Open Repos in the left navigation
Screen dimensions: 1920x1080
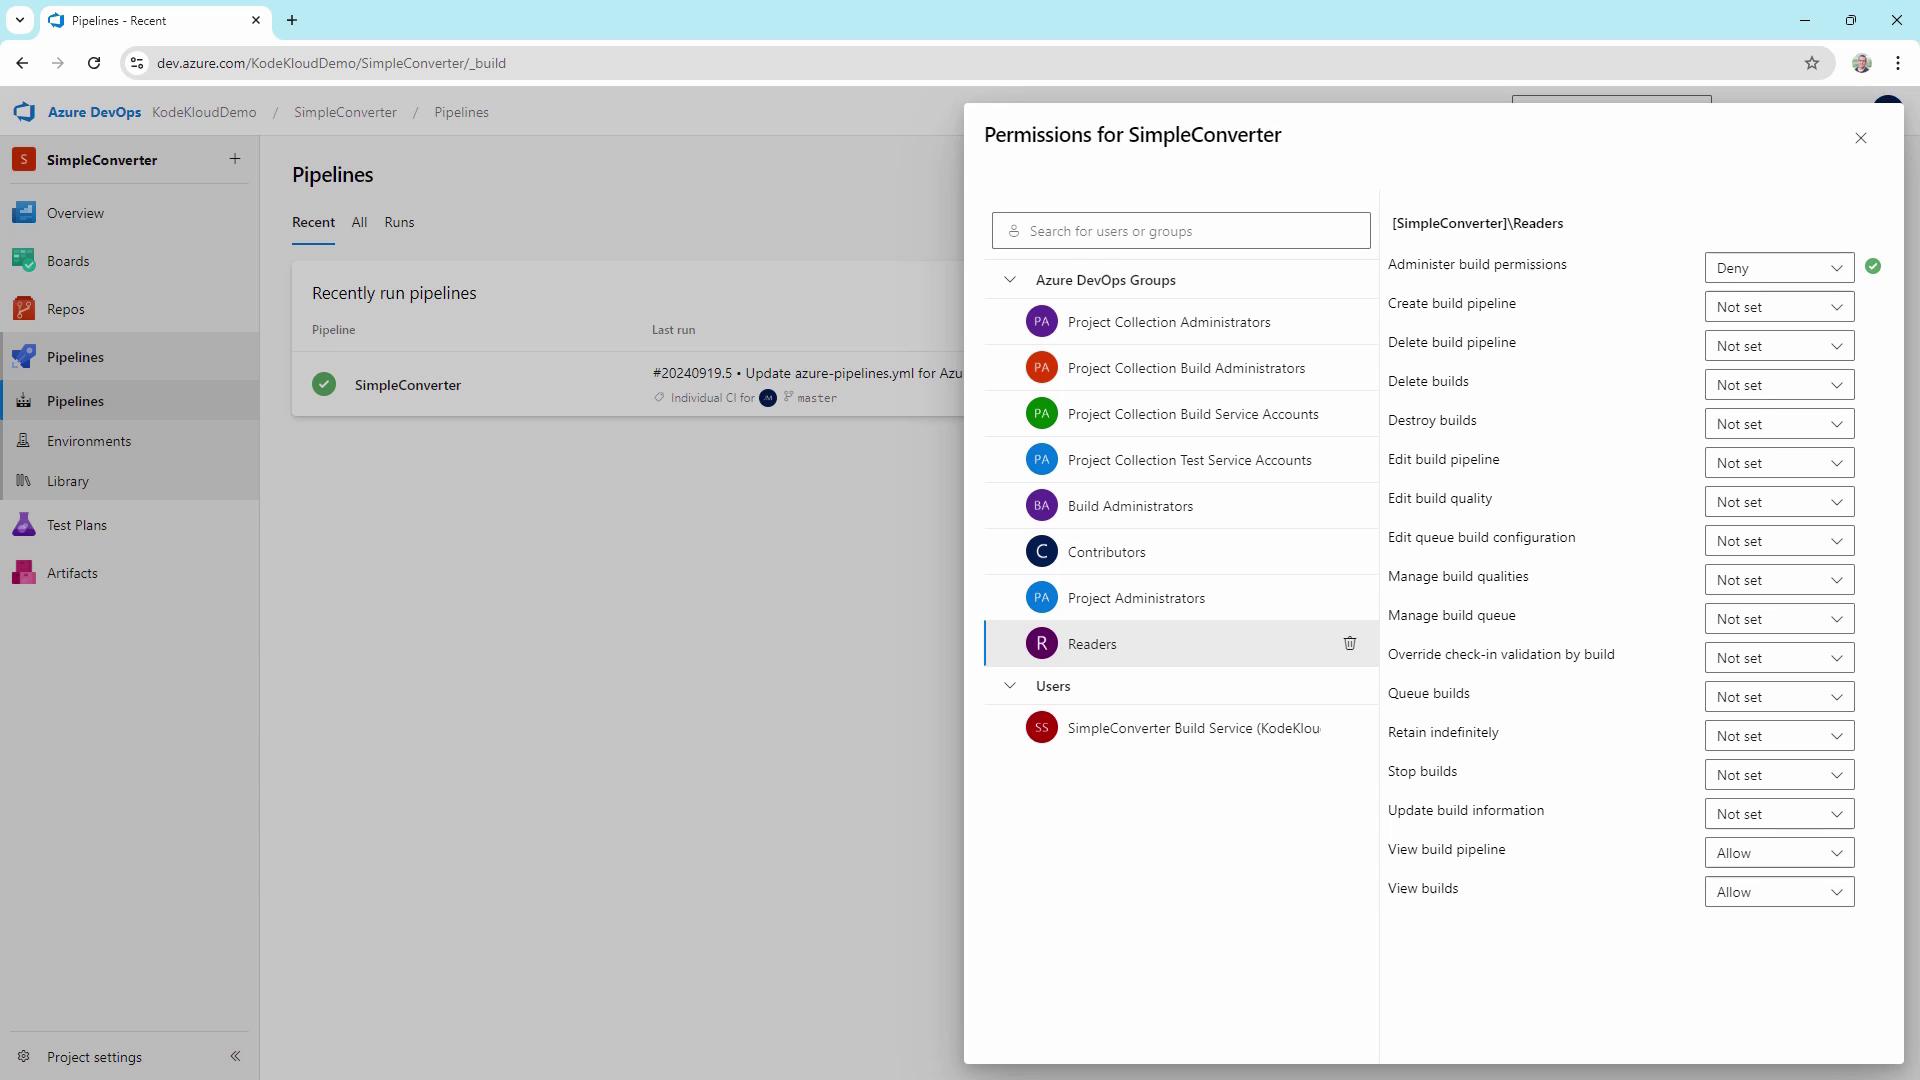[66, 309]
